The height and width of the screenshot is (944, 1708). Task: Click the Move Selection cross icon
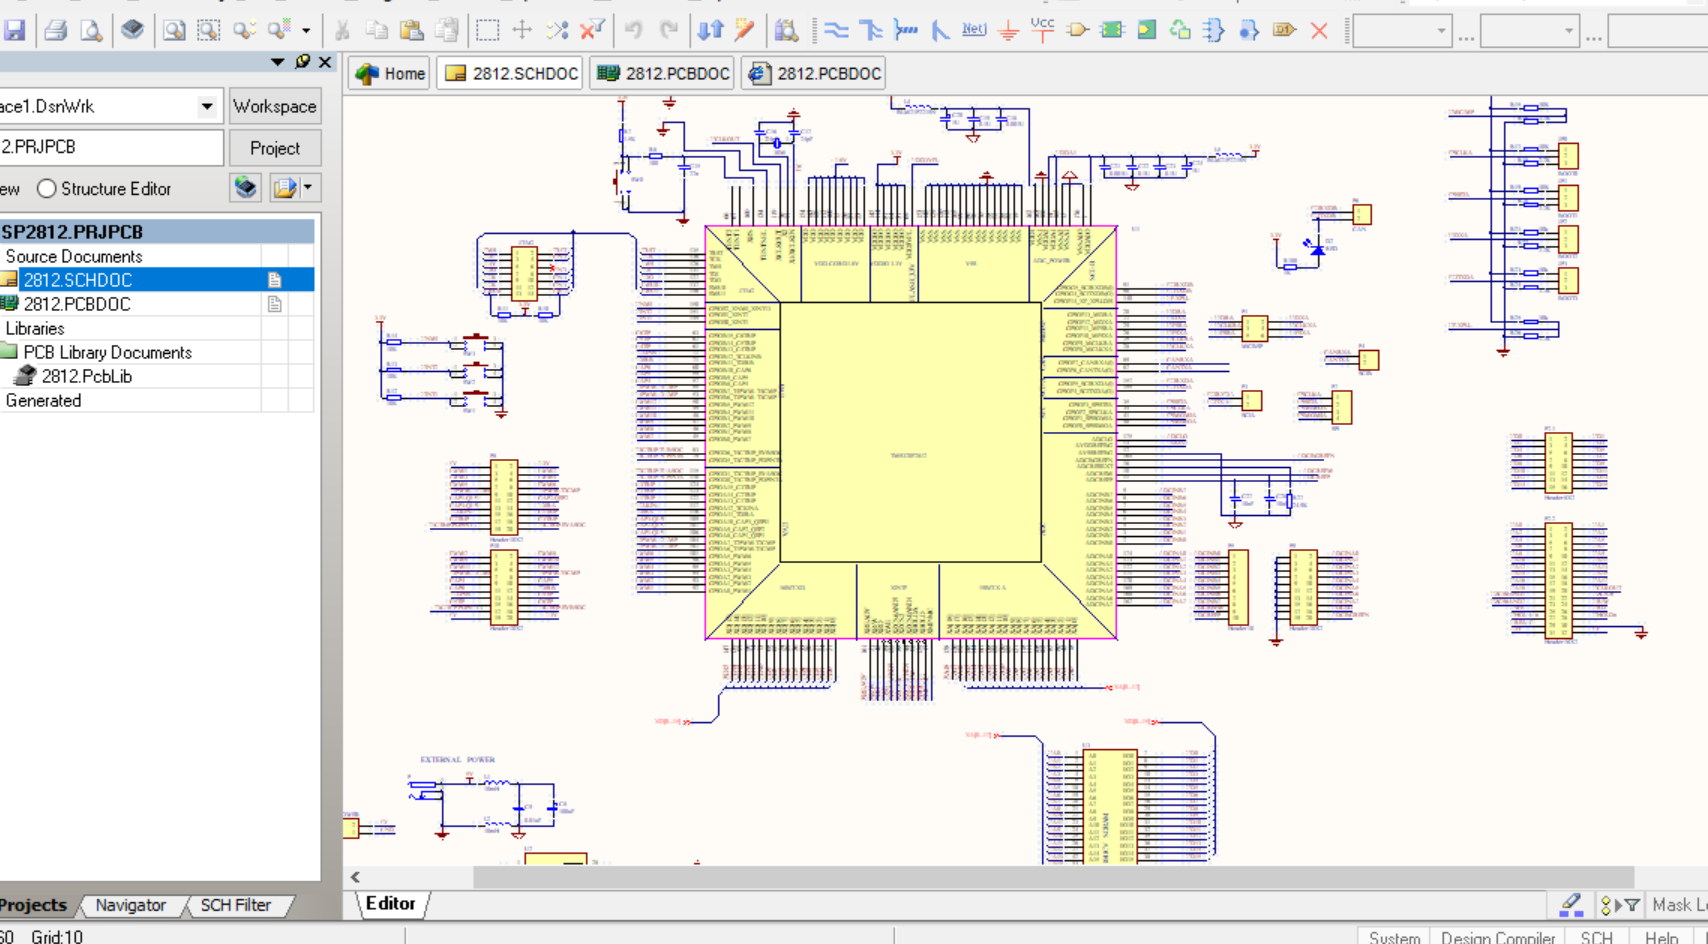(x=522, y=30)
